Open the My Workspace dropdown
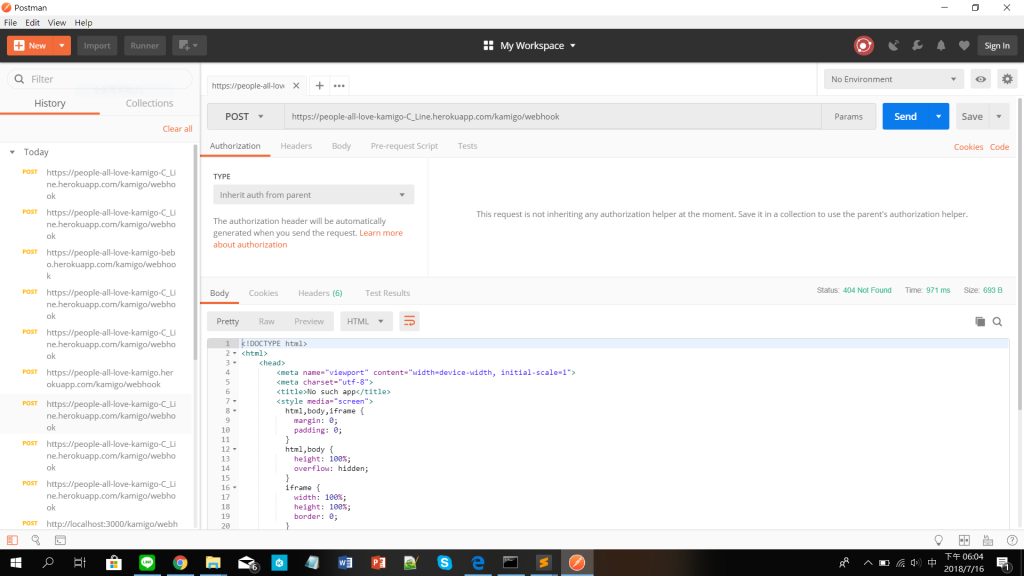 pos(530,46)
